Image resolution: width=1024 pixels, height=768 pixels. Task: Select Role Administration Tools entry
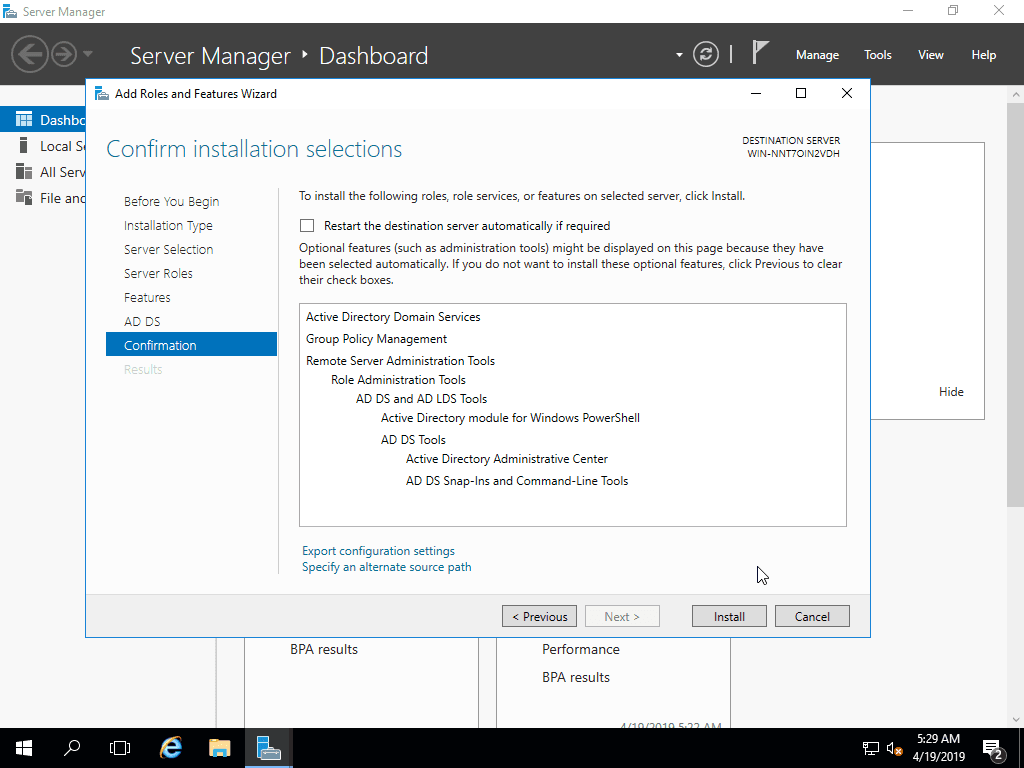coord(398,380)
